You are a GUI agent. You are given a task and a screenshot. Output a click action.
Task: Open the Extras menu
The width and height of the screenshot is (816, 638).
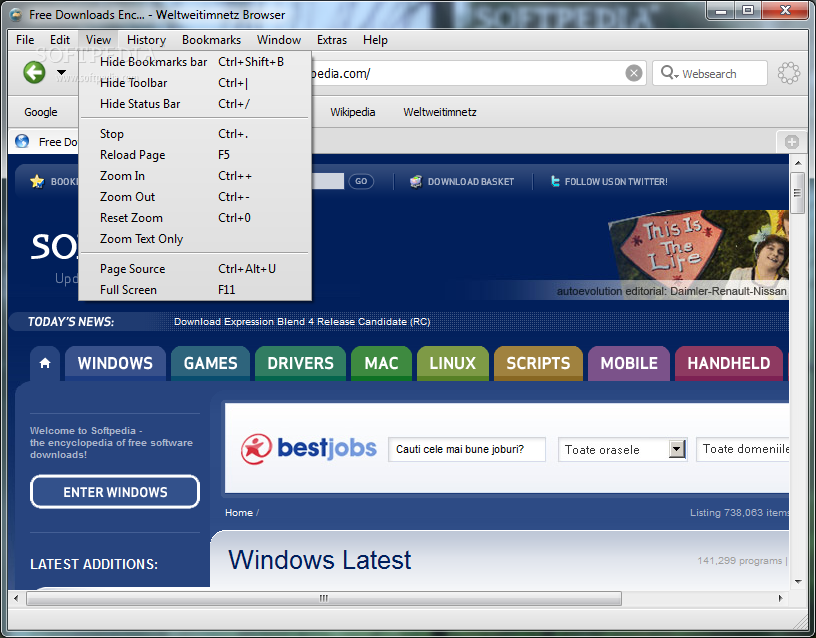pyautogui.click(x=332, y=40)
